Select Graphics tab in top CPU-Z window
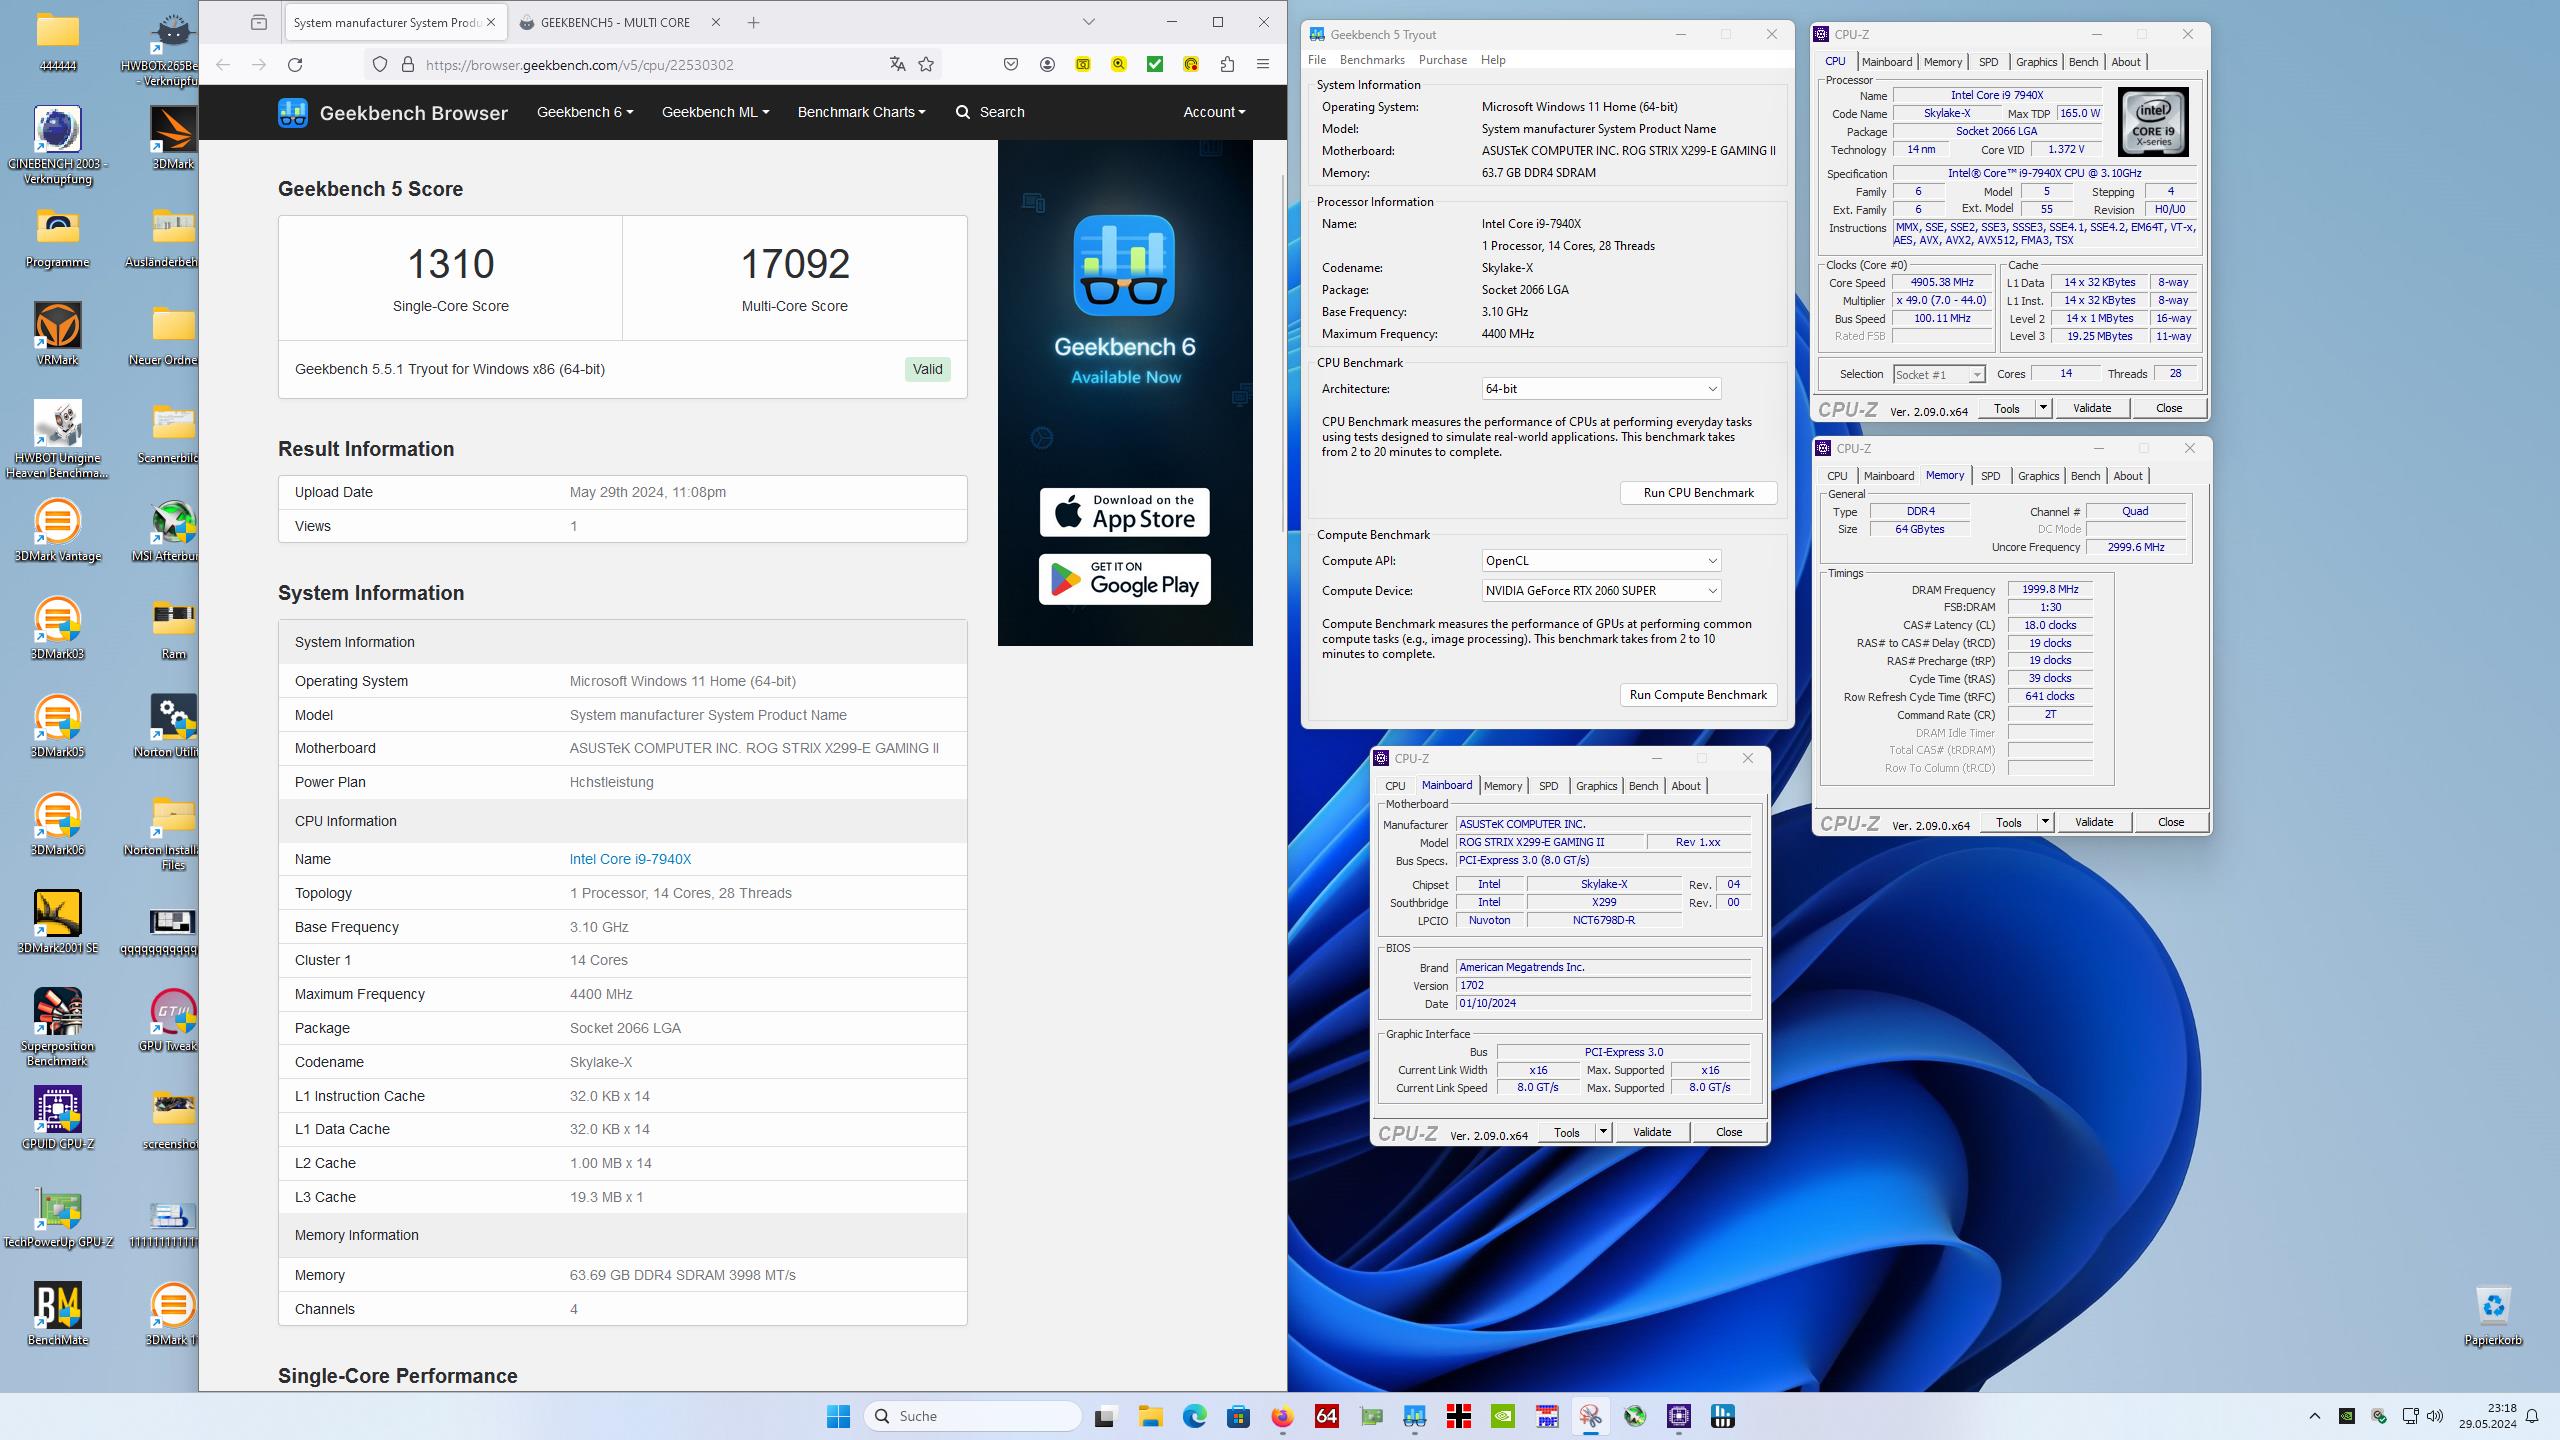Screen dimensions: 2560x1440 pos(2036,62)
